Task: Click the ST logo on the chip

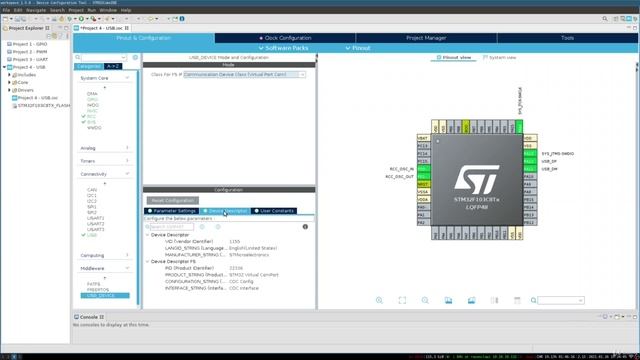Action: point(477,179)
